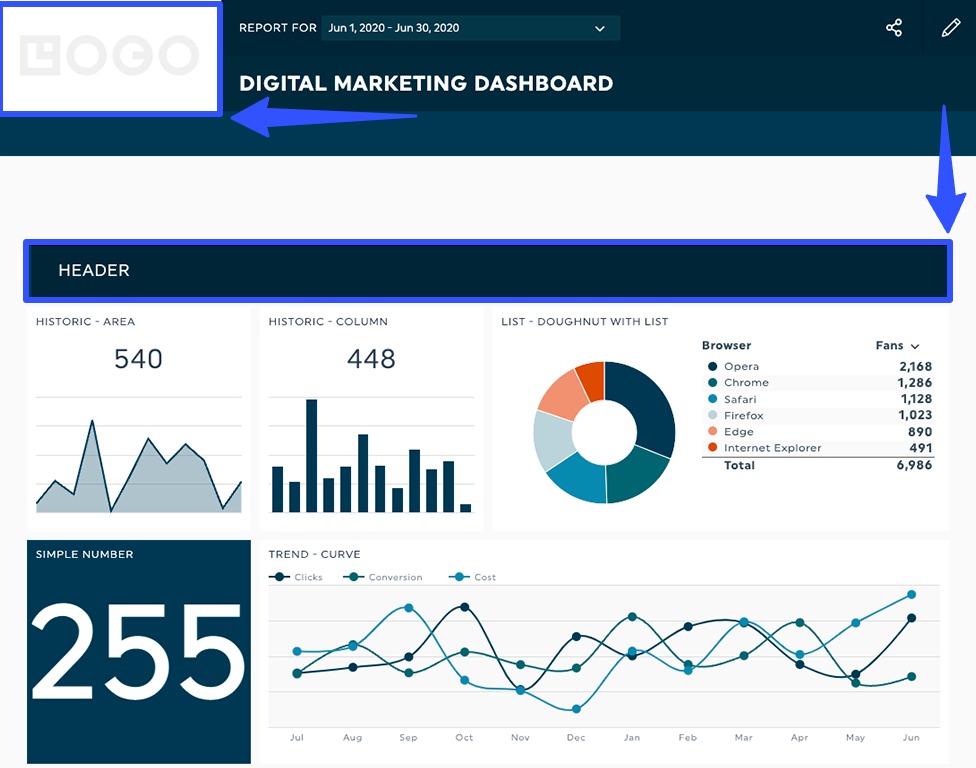Open the report date range dropdown
976x768 pixels.
tap(469, 28)
